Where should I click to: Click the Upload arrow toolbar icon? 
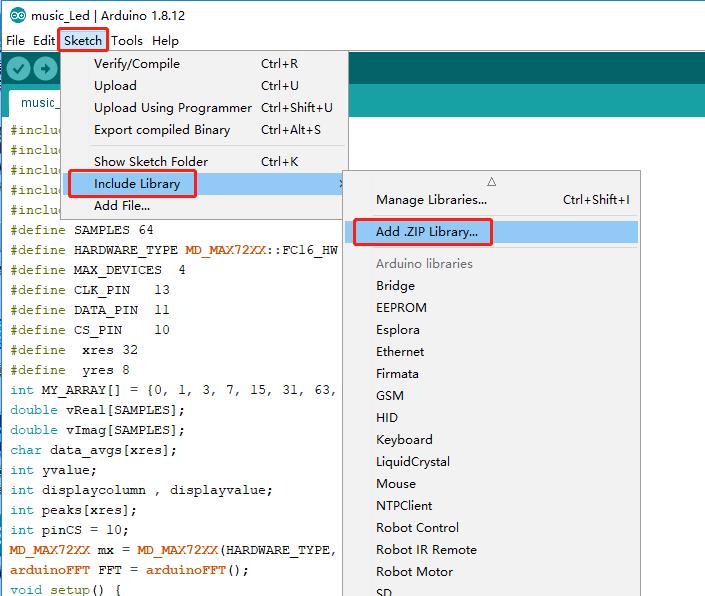coord(45,68)
